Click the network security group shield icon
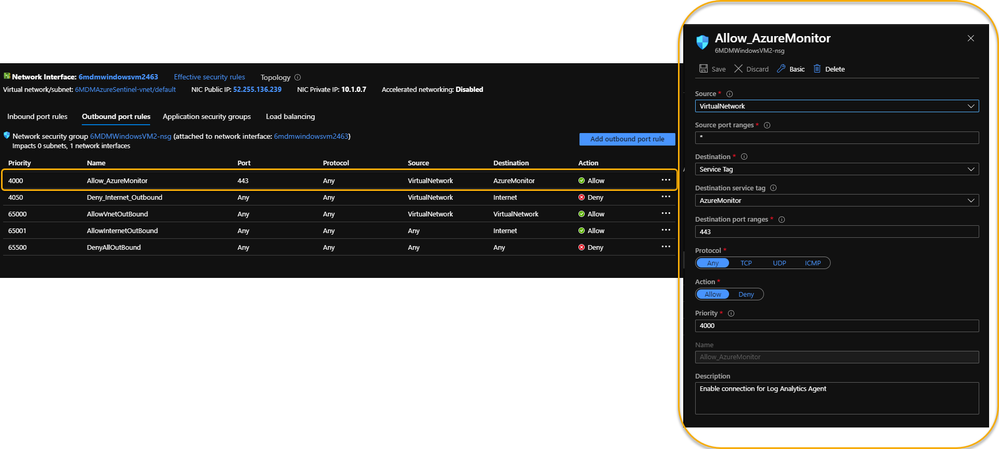The image size is (999, 449). click(x=7, y=136)
